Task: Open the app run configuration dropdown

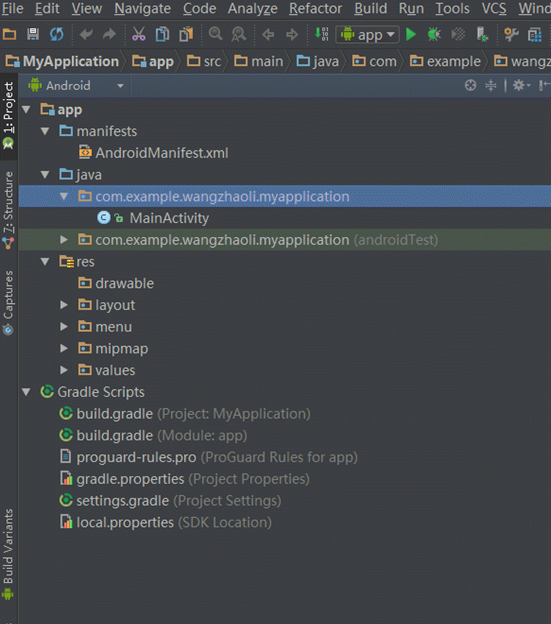Action: pos(368,35)
